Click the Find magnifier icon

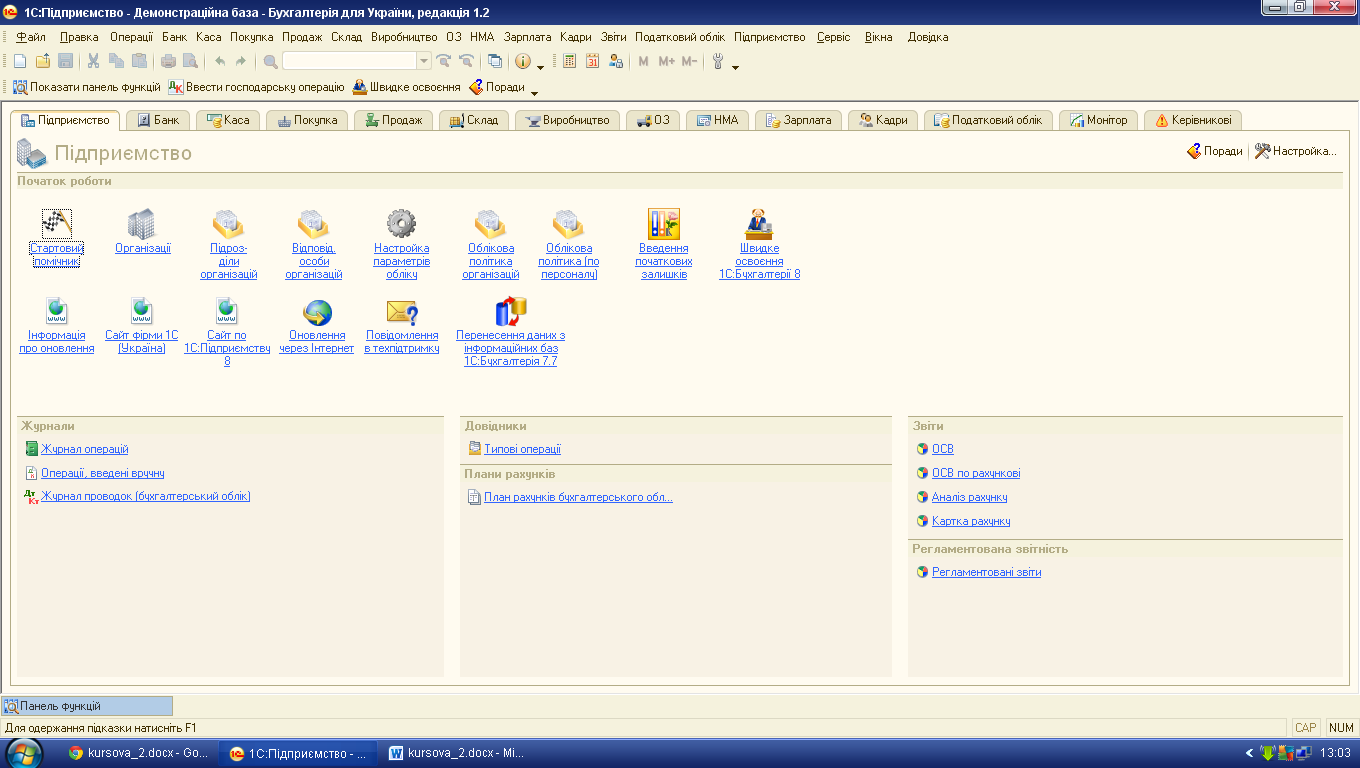270,61
